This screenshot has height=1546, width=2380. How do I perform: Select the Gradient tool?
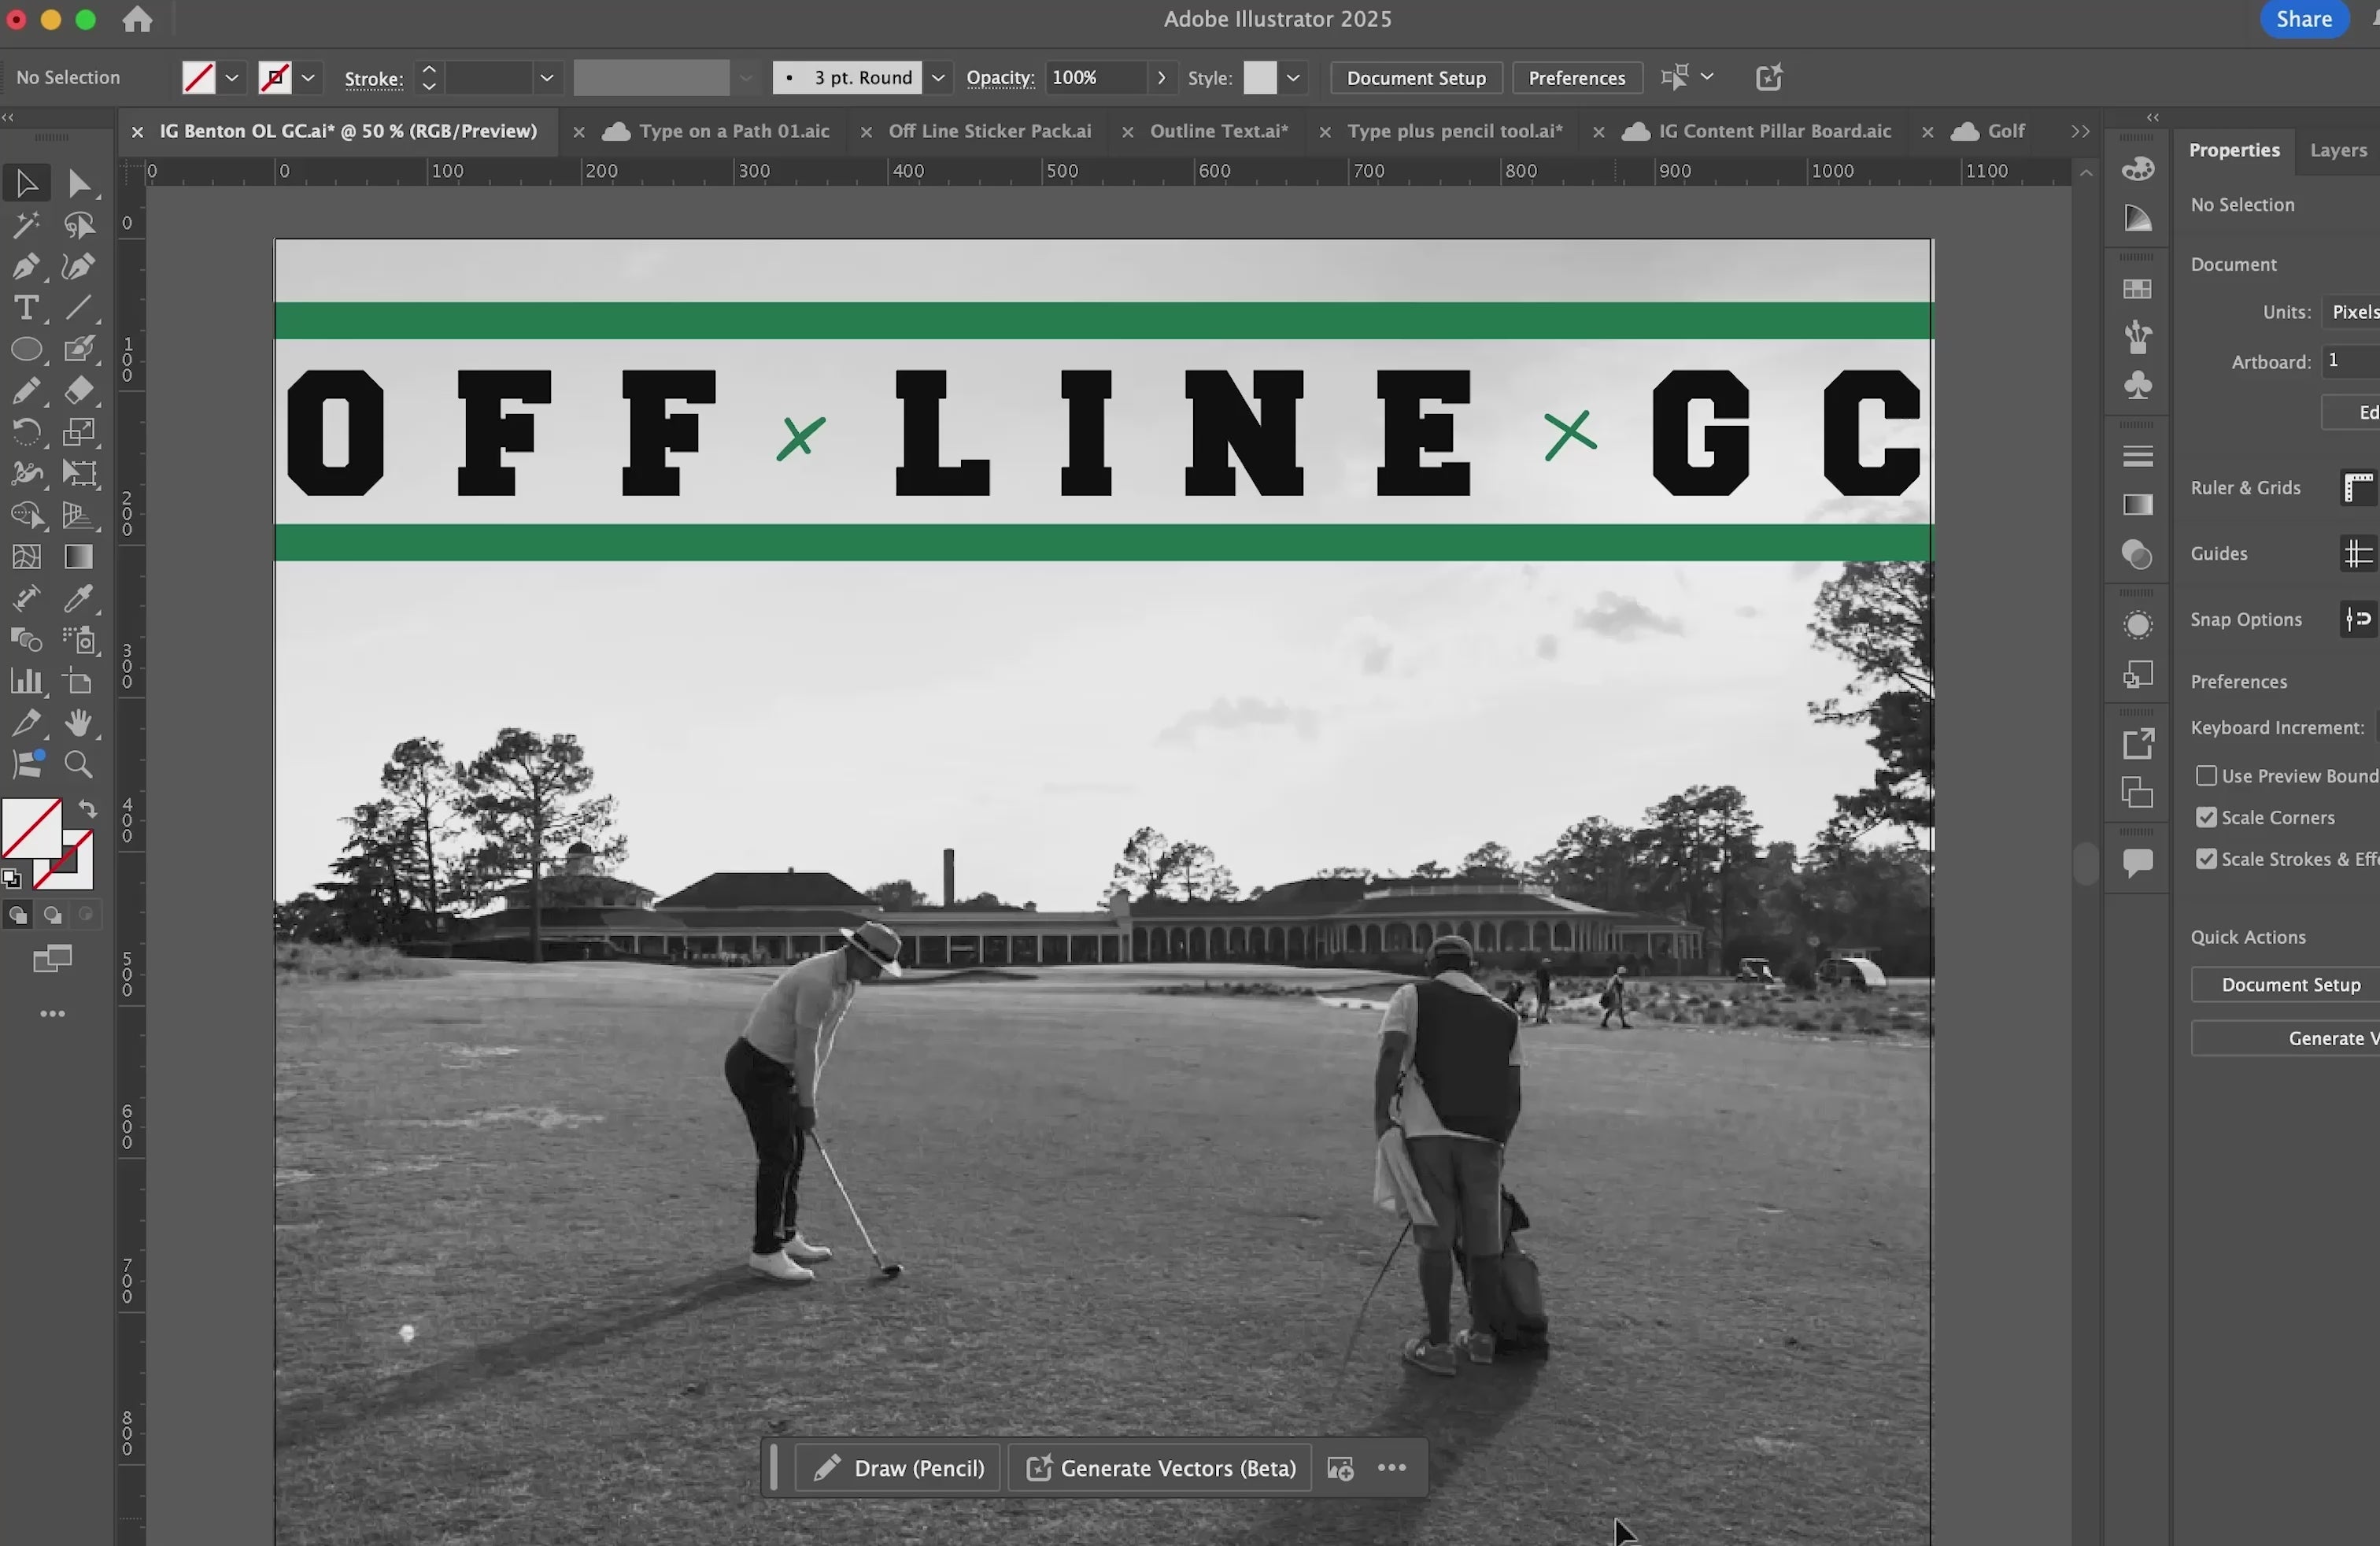[x=79, y=557]
